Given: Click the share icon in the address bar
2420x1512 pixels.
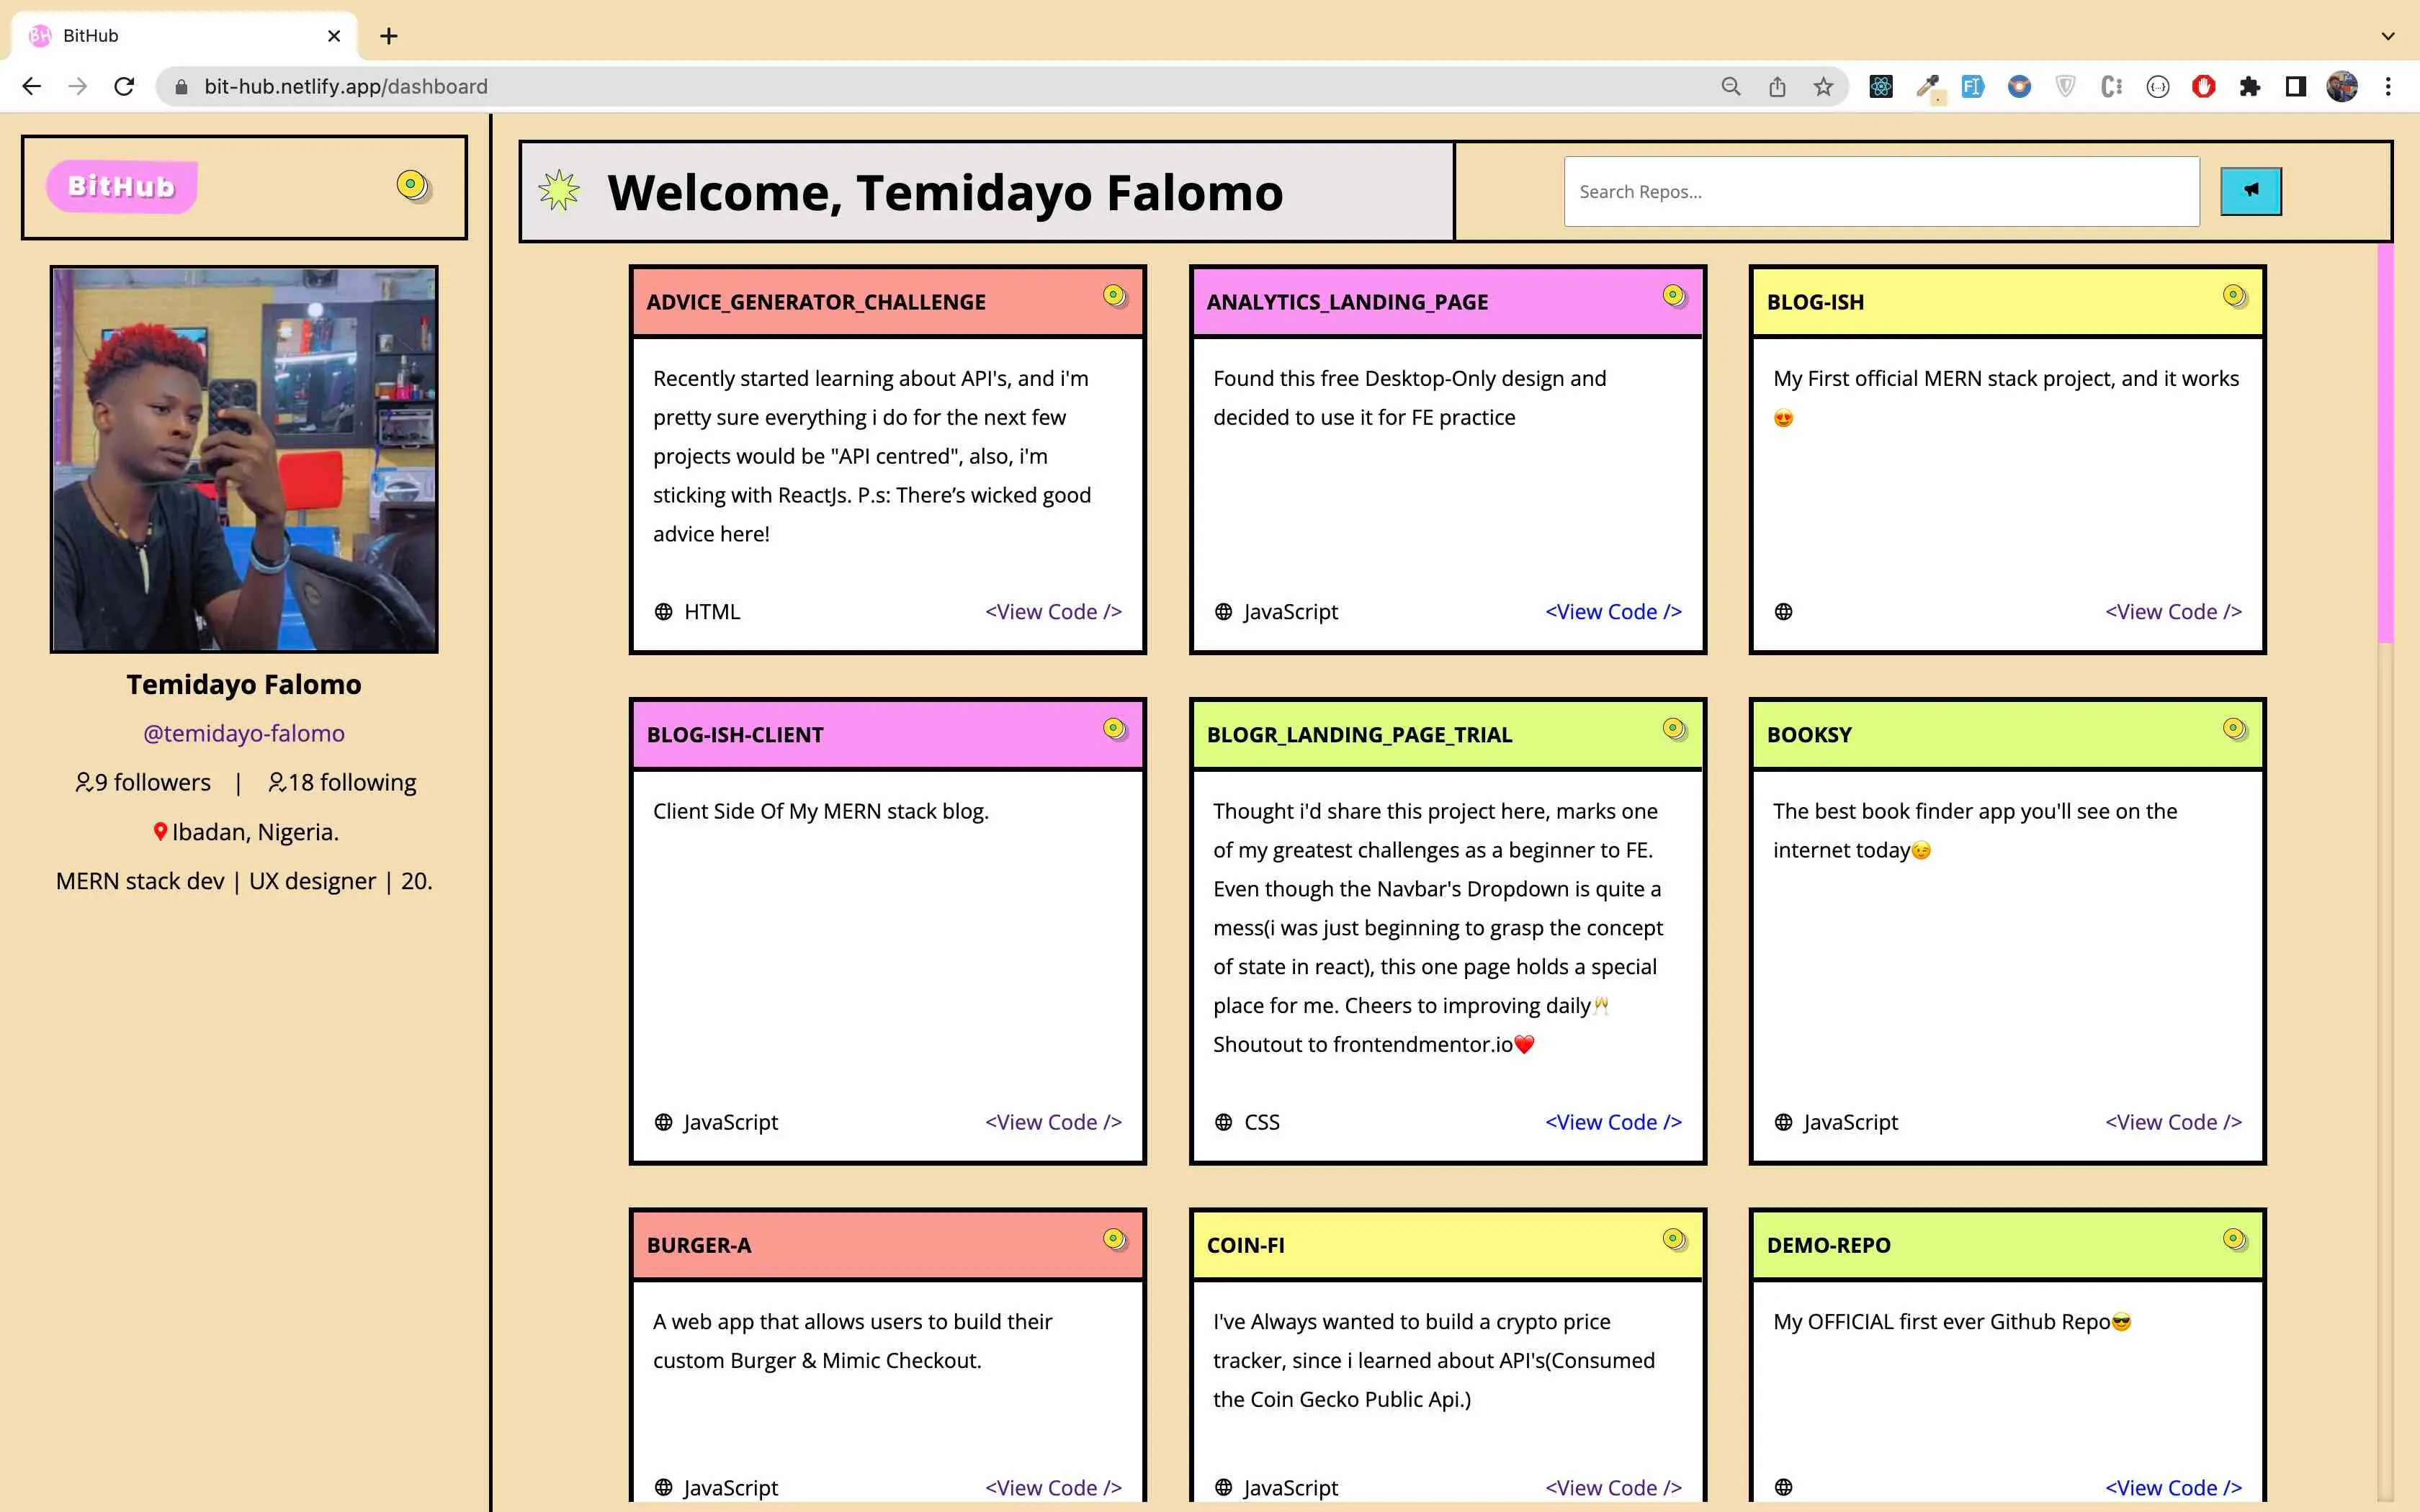Looking at the screenshot, I should [1777, 86].
